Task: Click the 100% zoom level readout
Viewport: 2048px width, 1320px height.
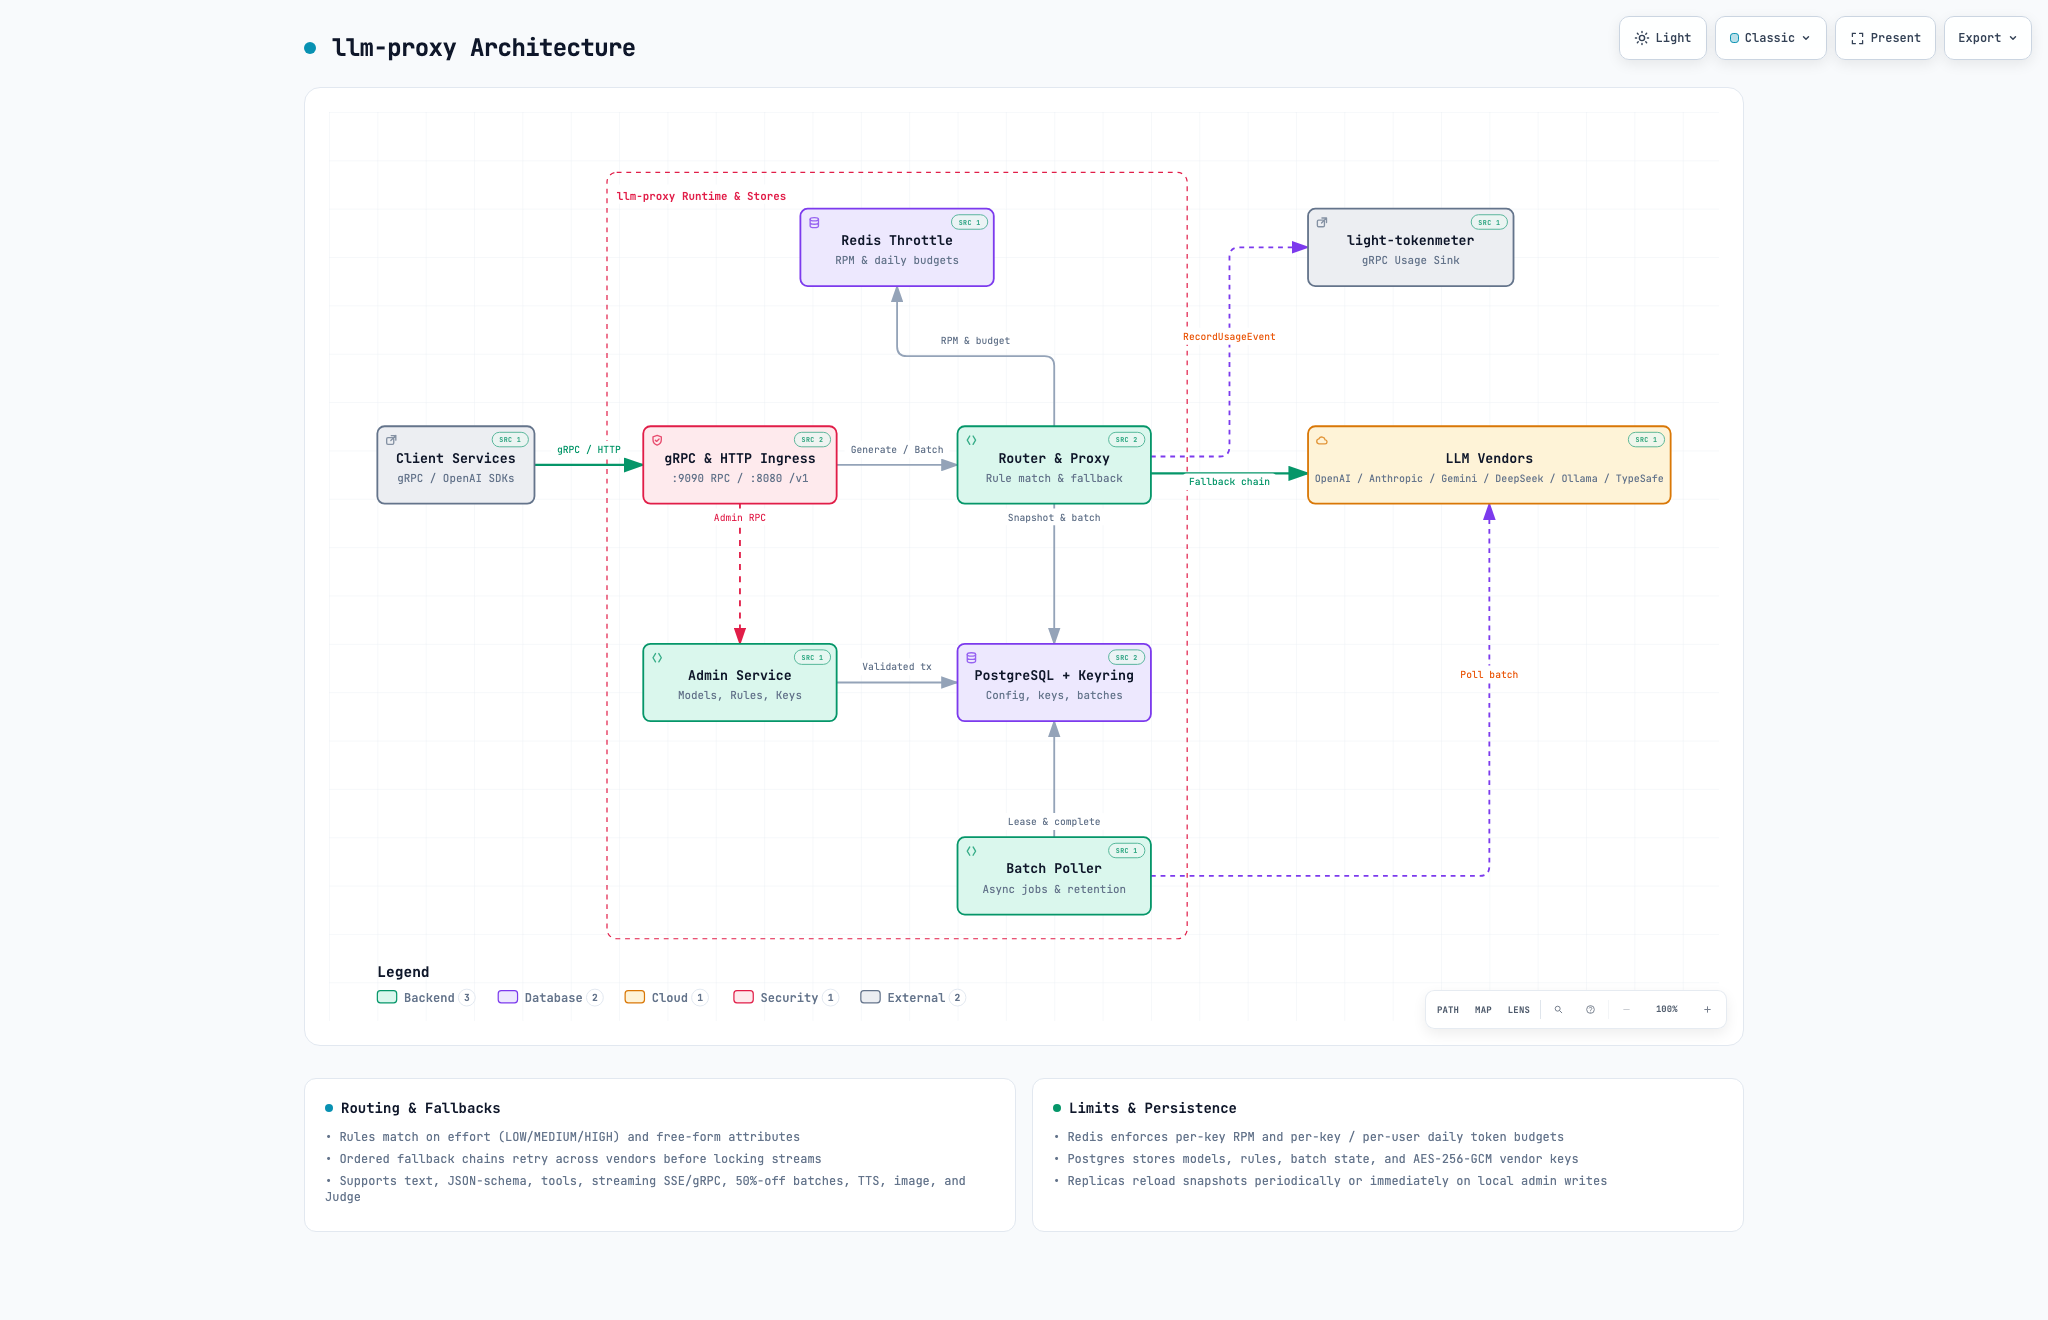Action: 1667,1010
